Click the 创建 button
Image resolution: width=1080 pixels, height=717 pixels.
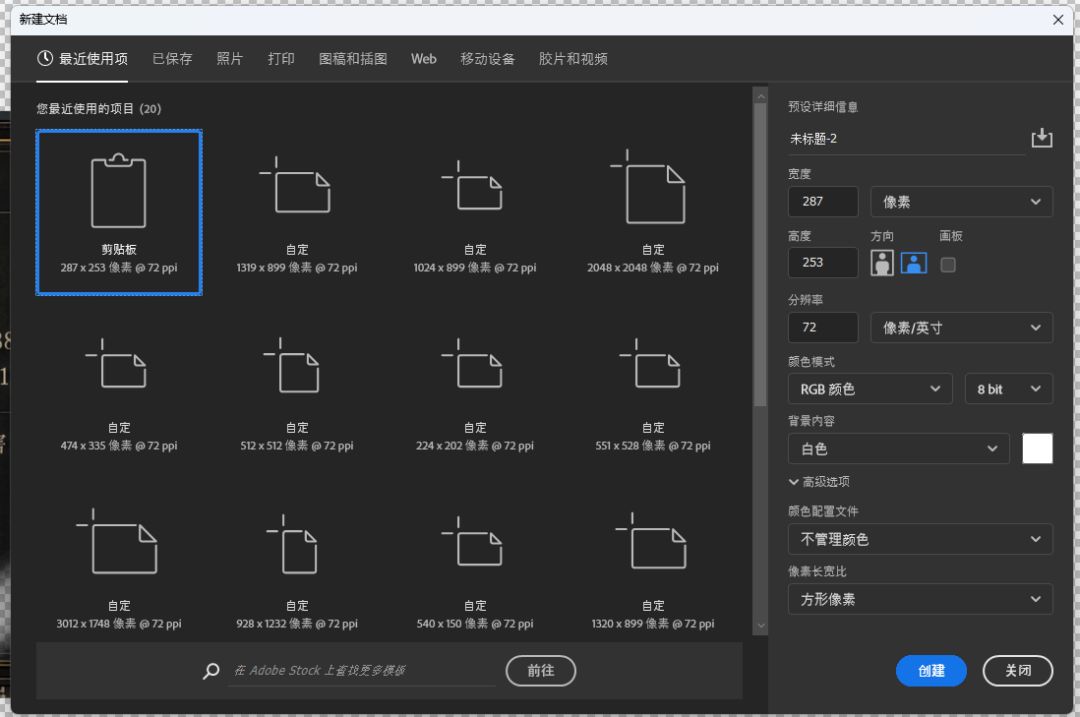coord(931,671)
